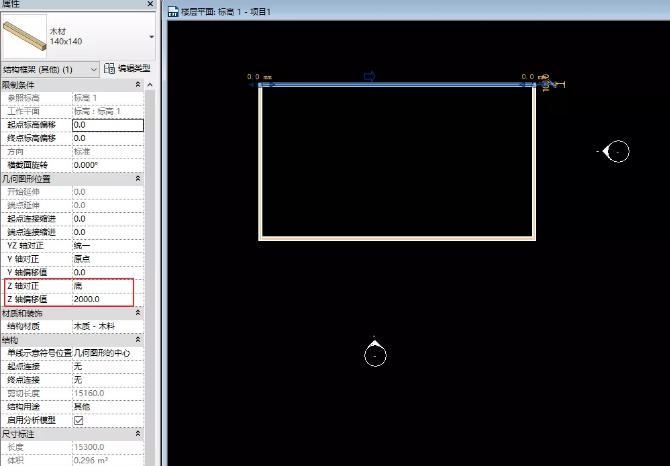670x466 pixels.
Task: Click the 结构材质 value 木质 - 木料
Action: [x=108, y=326]
